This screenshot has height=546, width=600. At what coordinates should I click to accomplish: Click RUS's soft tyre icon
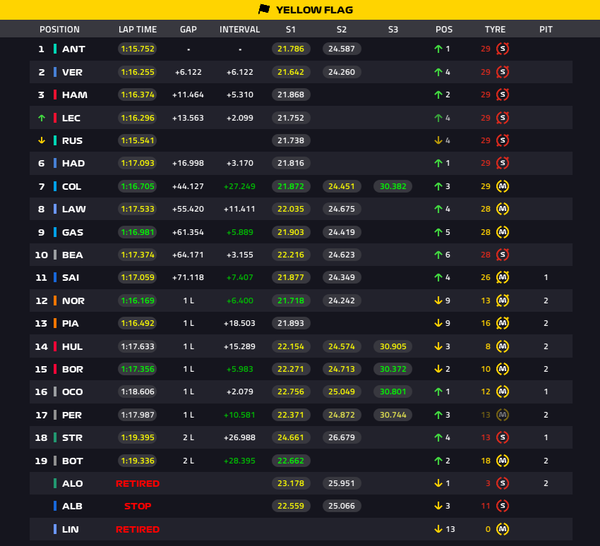coord(502,140)
